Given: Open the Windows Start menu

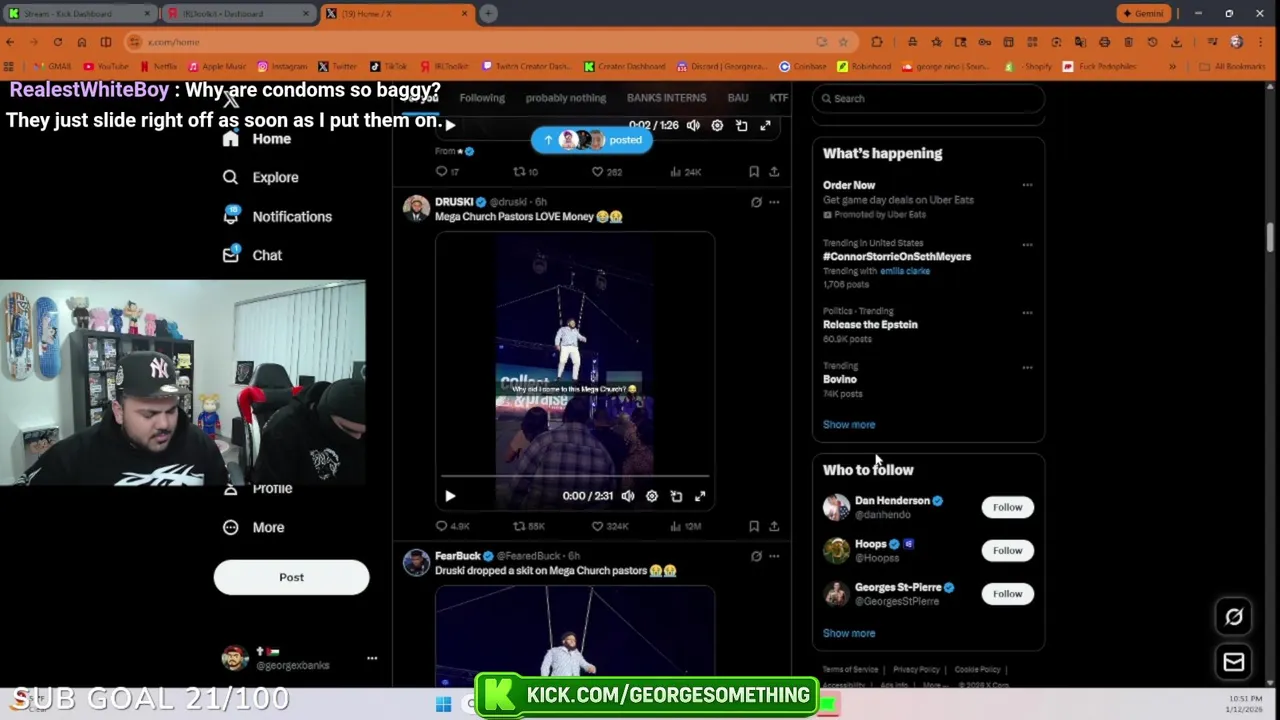Looking at the screenshot, I should 443,704.
